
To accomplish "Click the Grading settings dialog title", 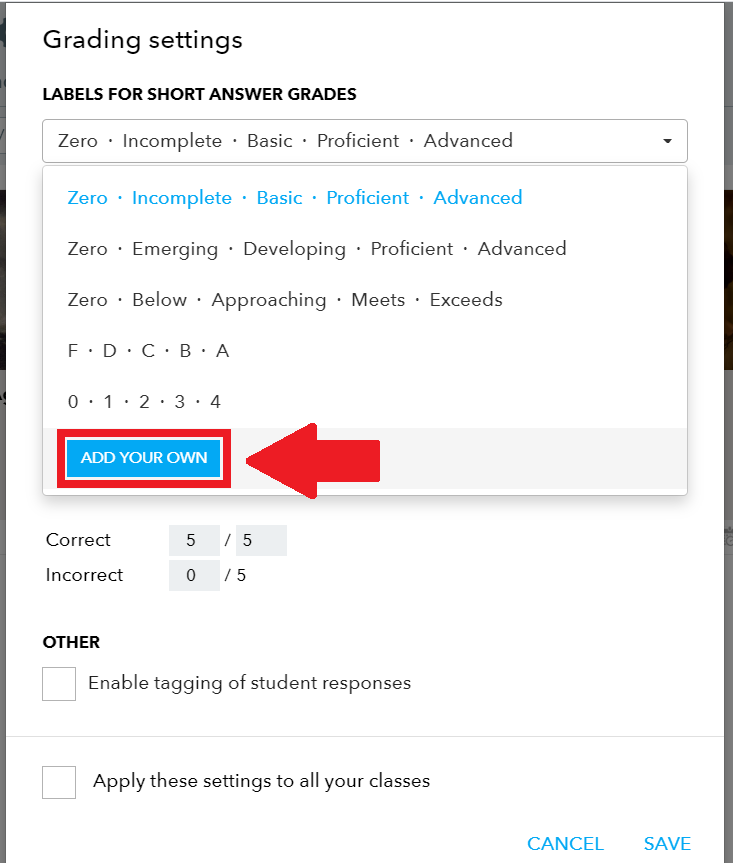I will (x=143, y=40).
